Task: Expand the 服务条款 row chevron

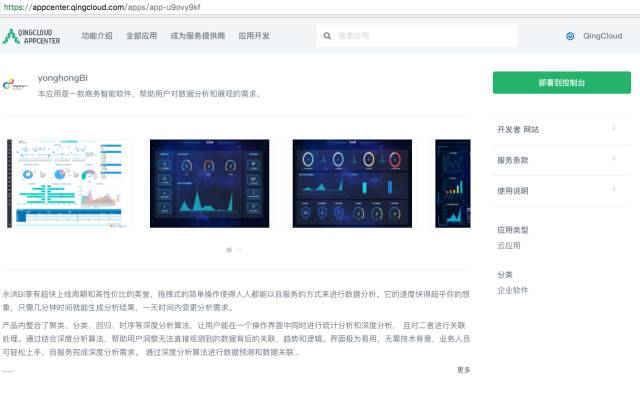Action: 613,159
